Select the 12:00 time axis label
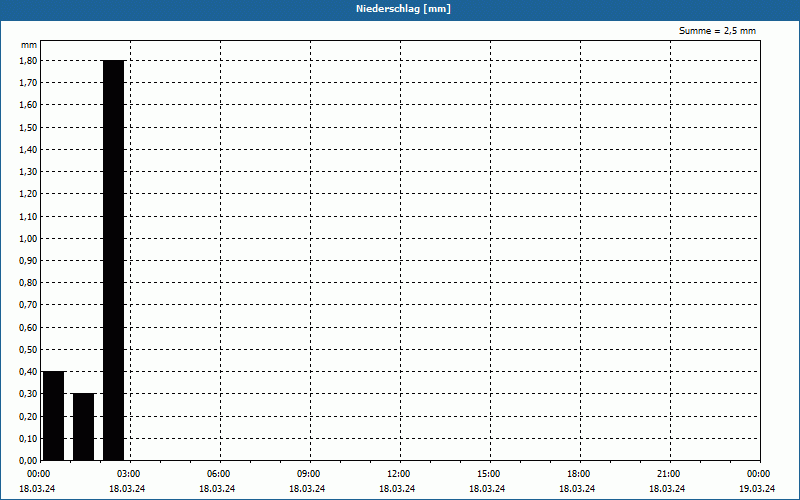 coord(398,474)
